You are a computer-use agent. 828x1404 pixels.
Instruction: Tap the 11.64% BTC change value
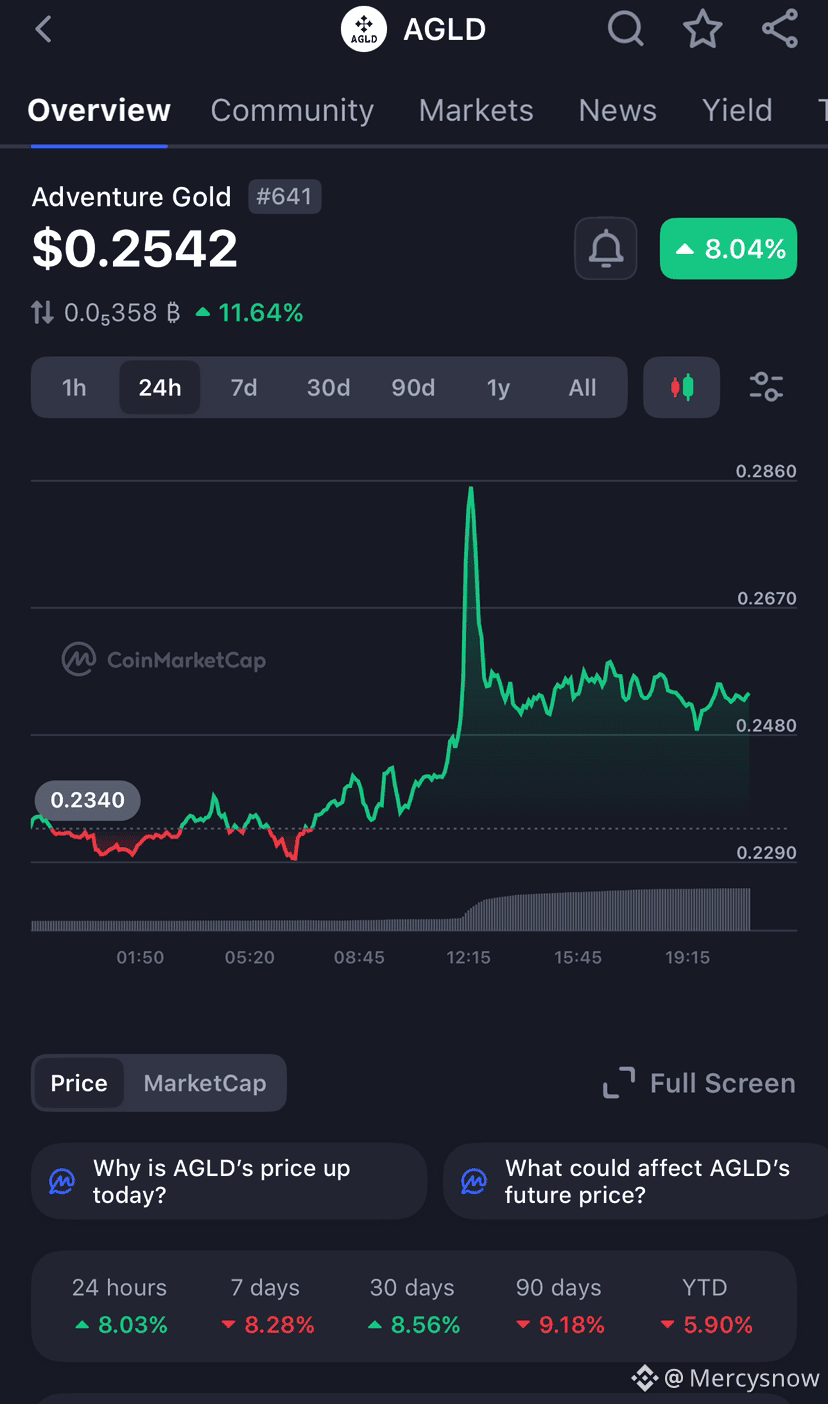(x=250, y=313)
